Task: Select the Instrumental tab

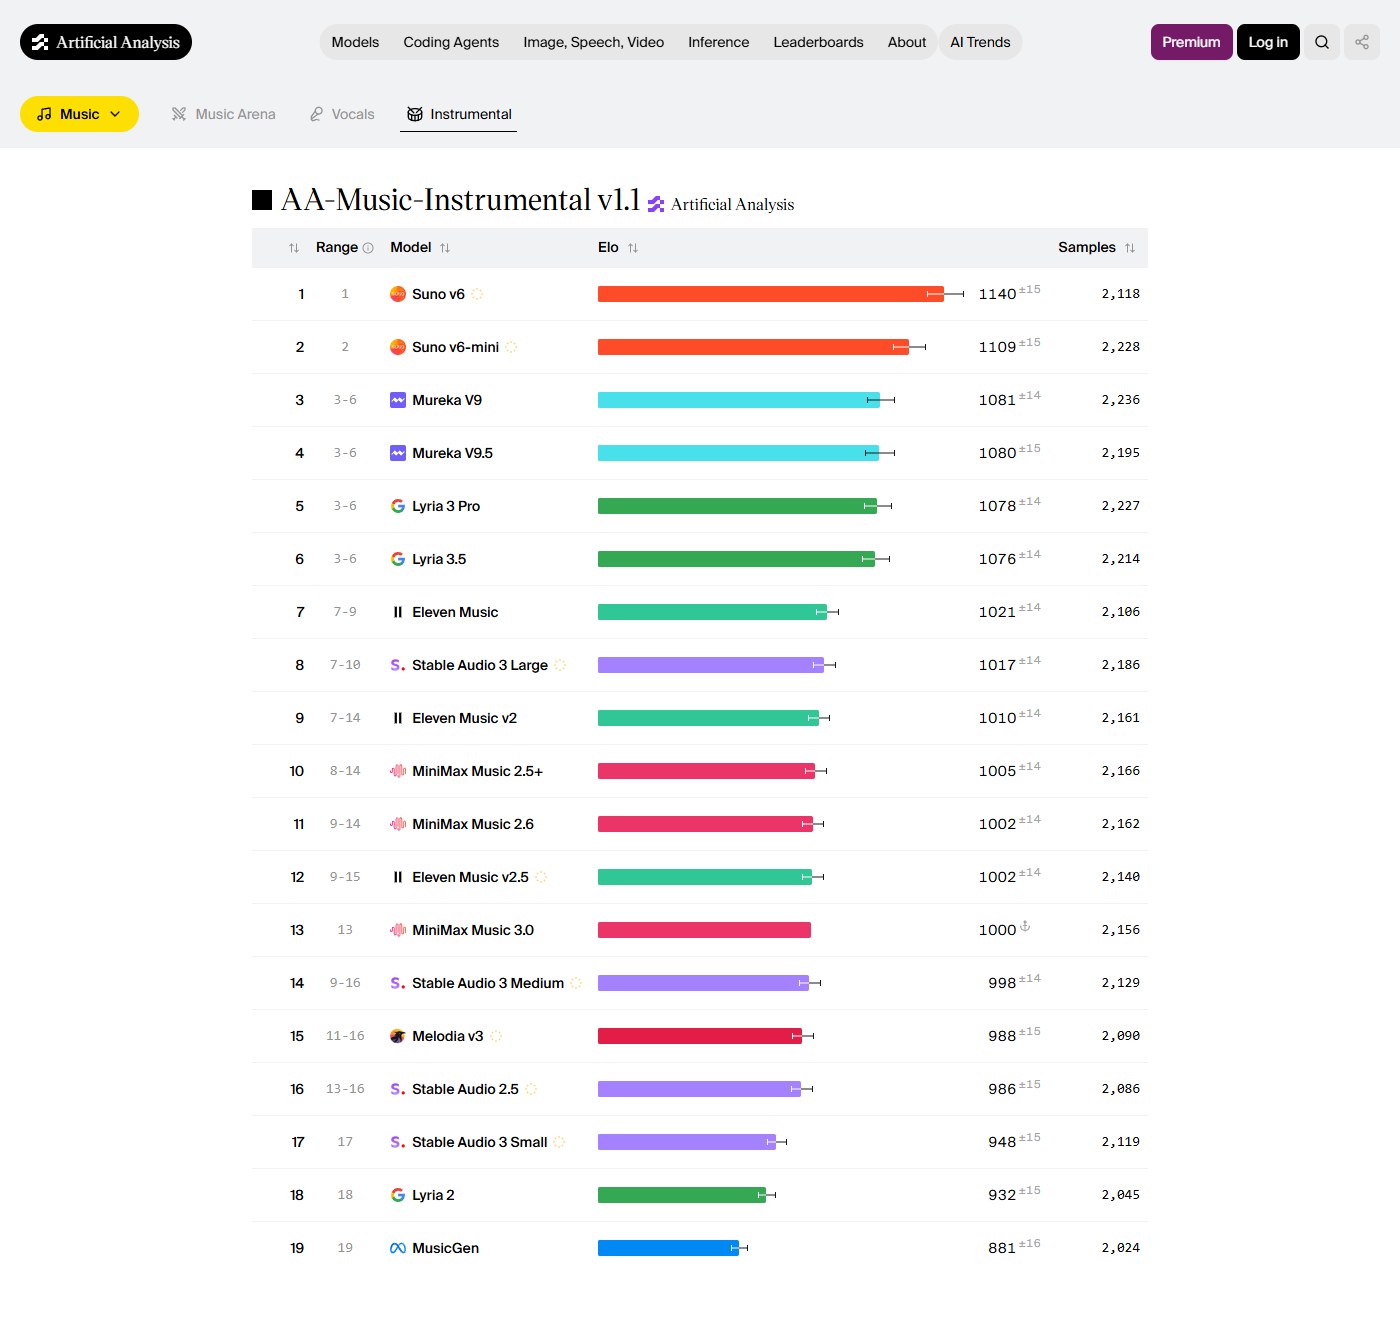Action: pyautogui.click(x=459, y=114)
